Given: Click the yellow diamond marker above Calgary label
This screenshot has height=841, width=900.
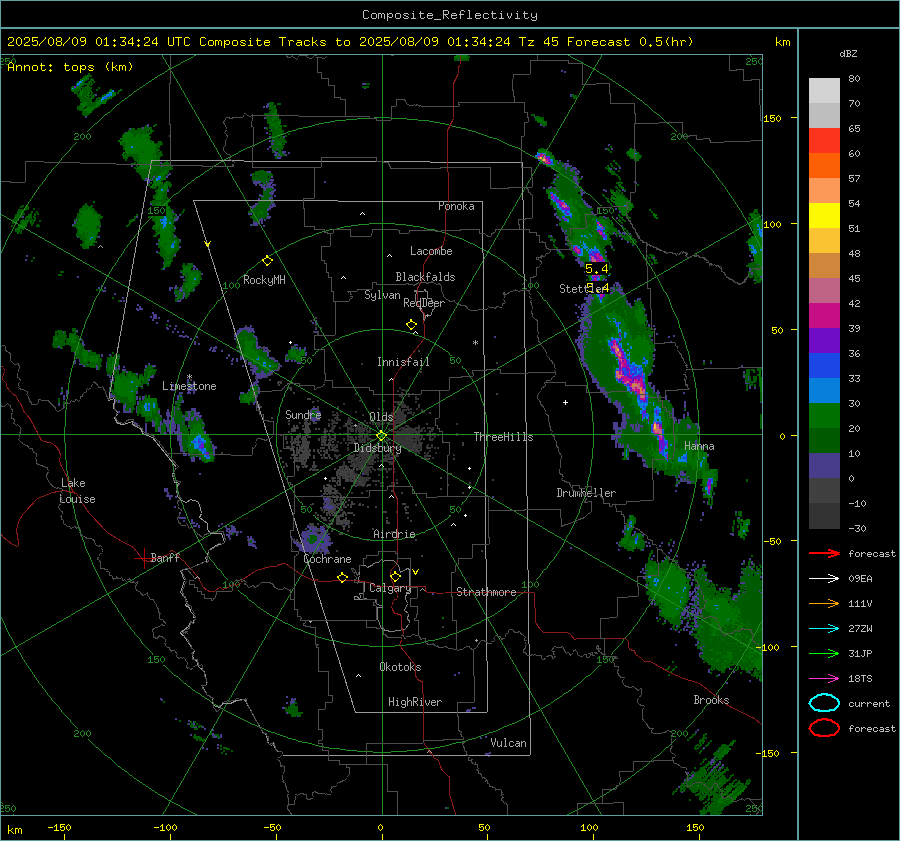Looking at the screenshot, I should (395, 576).
